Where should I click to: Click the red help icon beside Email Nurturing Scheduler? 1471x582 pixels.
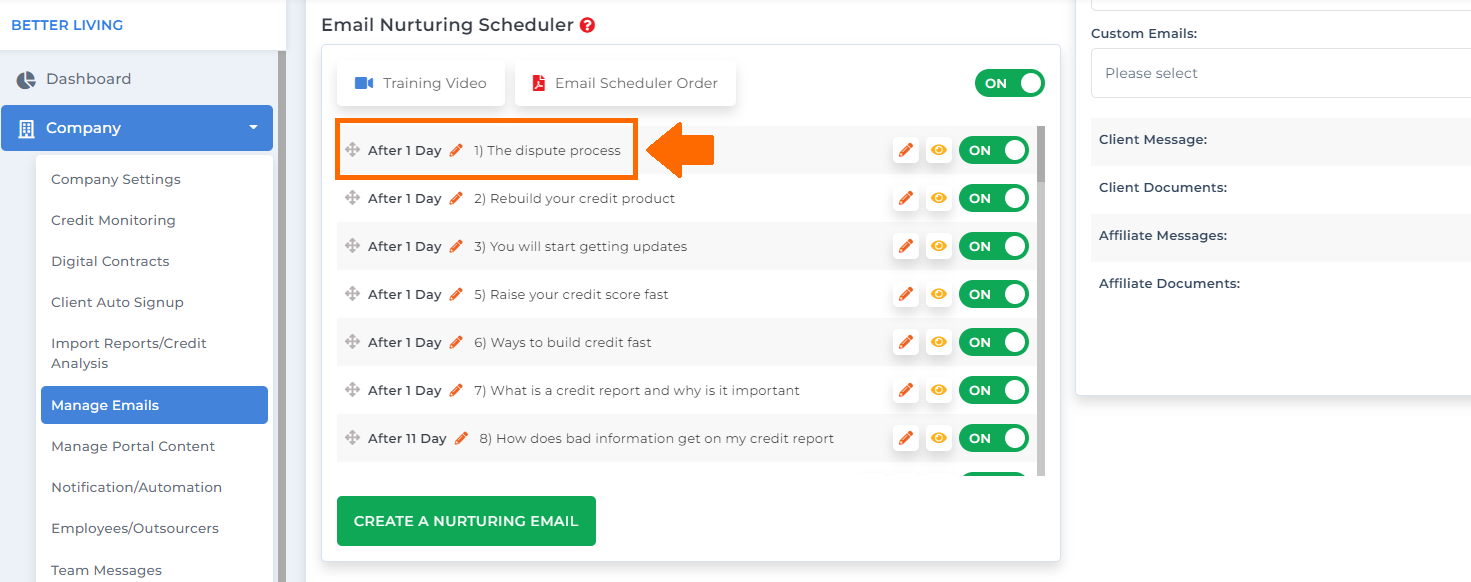click(x=588, y=25)
